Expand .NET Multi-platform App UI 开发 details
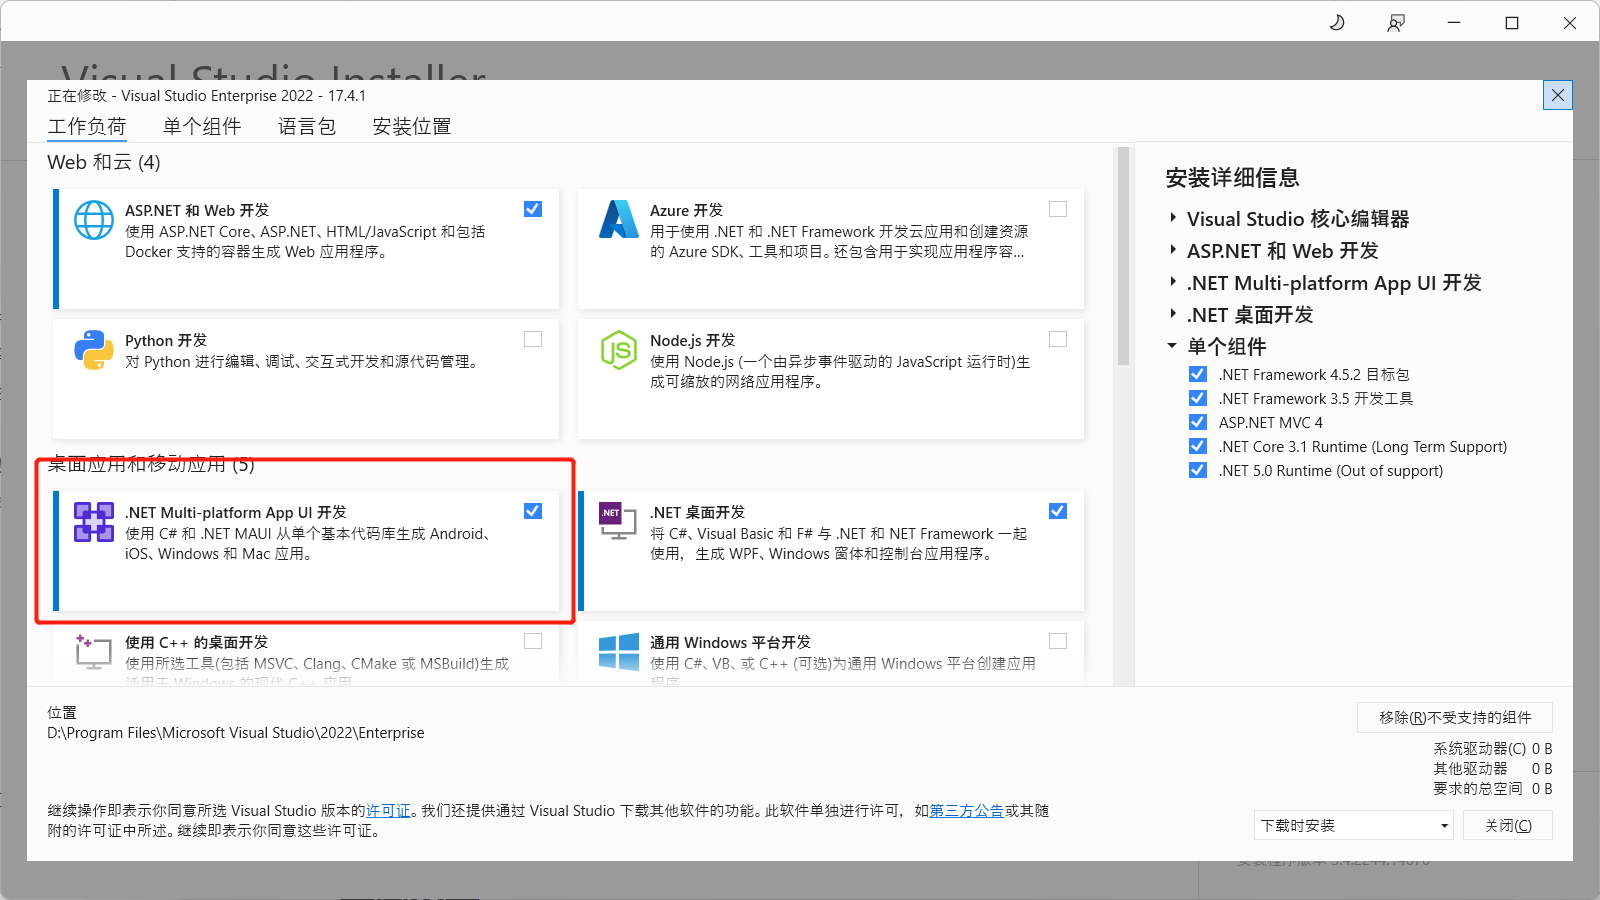Image resolution: width=1600 pixels, height=900 pixels. [1173, 282]
